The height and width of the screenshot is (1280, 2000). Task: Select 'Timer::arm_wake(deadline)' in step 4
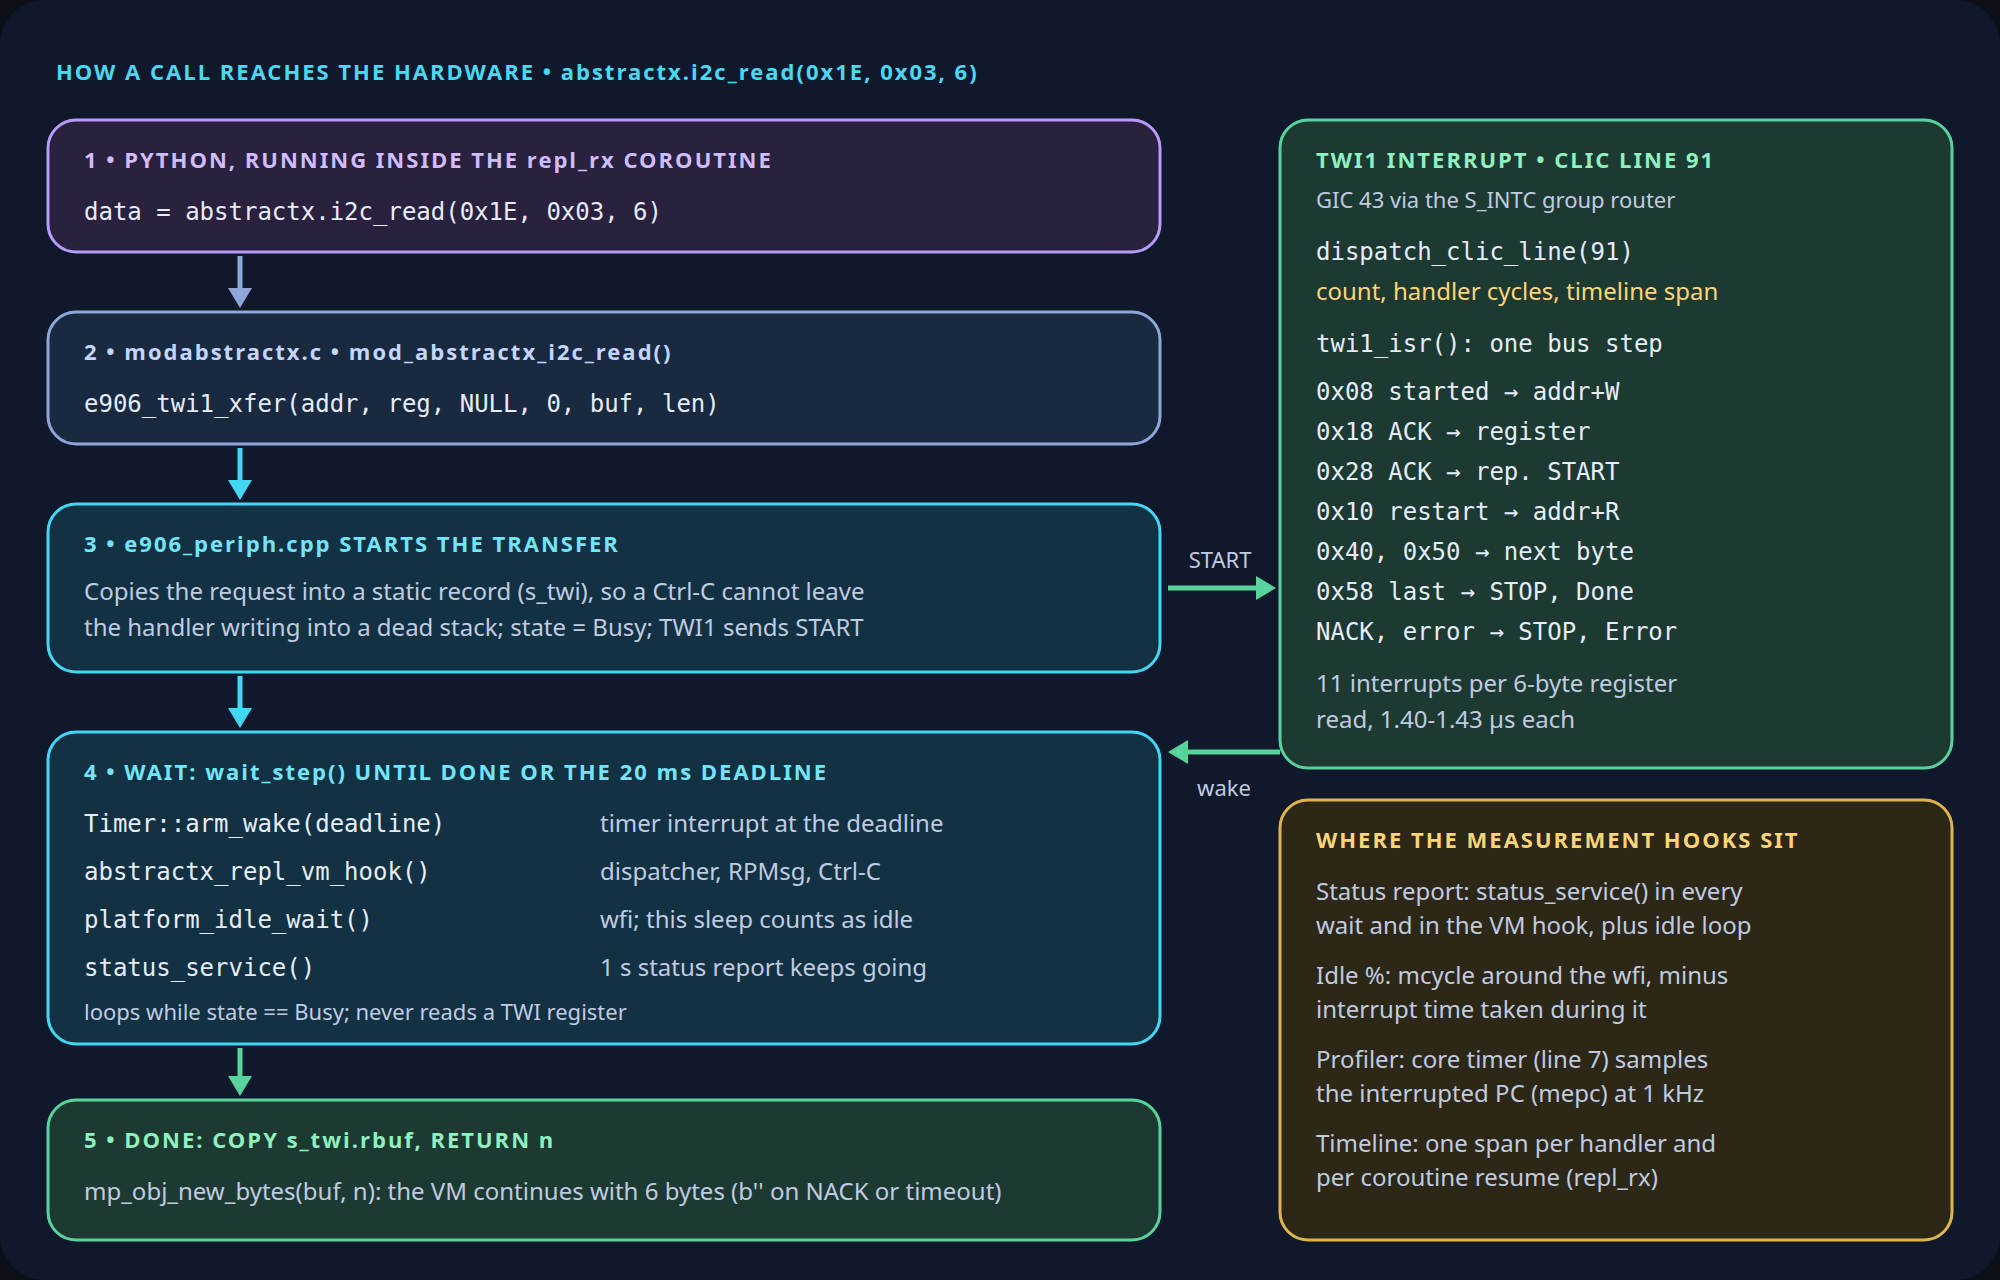(264, 824)
